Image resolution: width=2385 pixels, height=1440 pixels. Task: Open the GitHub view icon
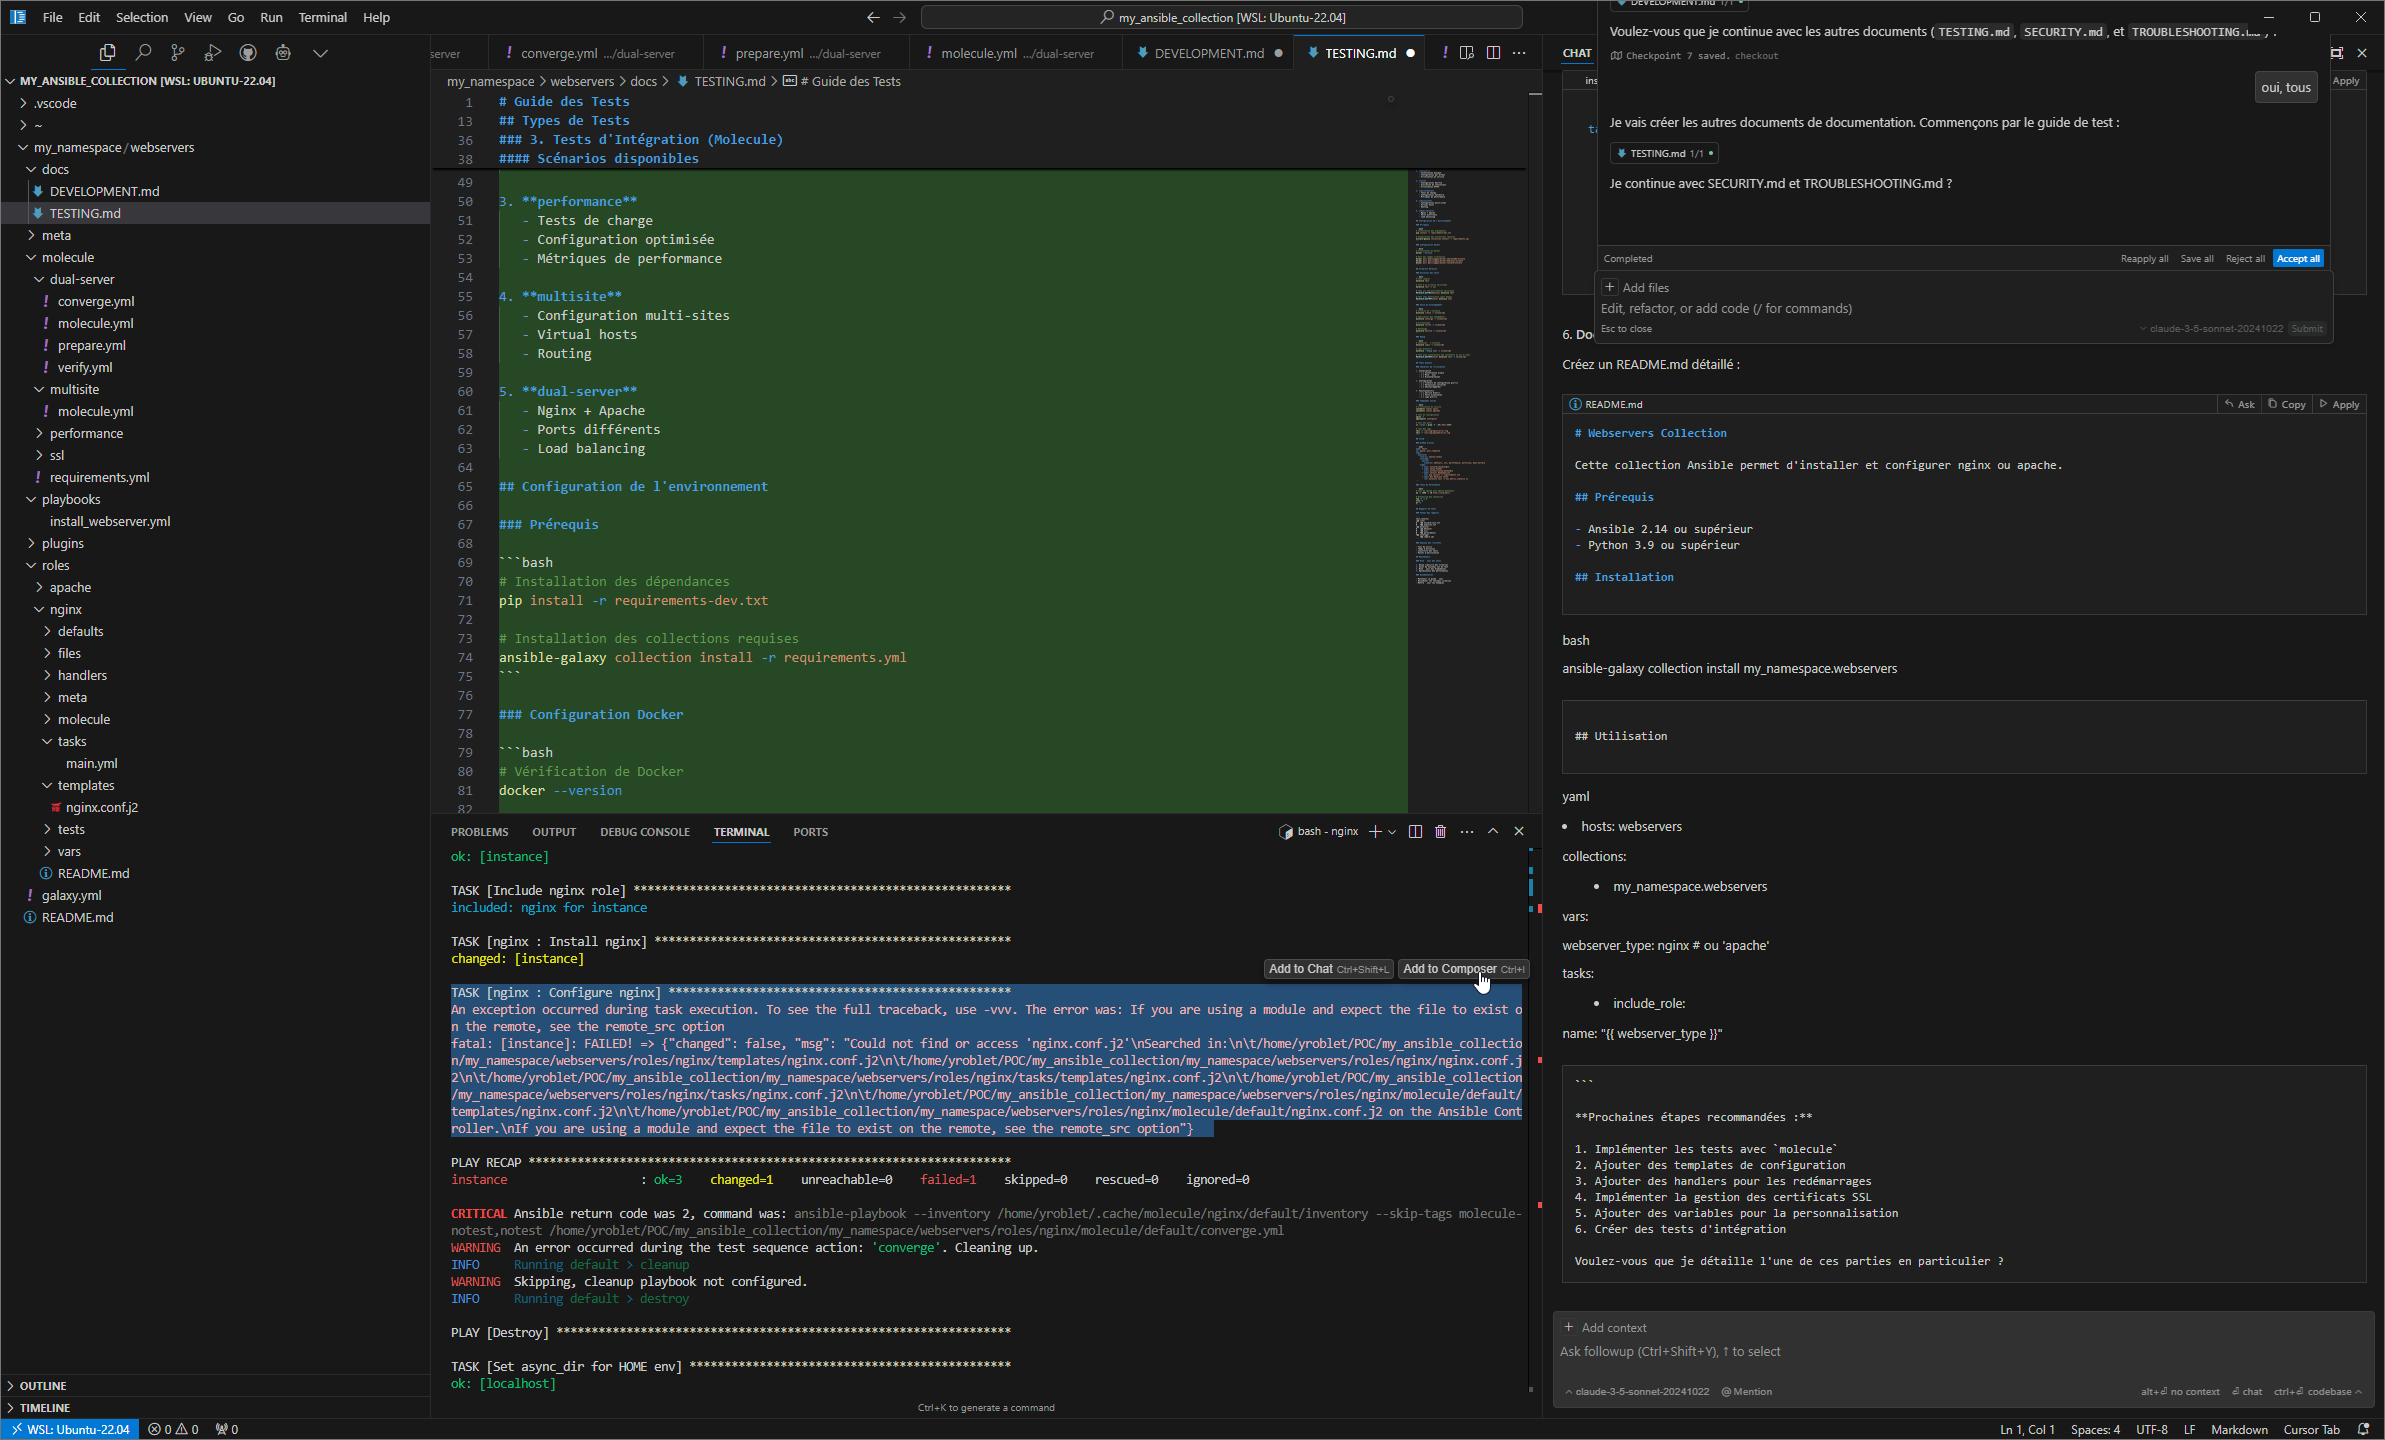248,53
